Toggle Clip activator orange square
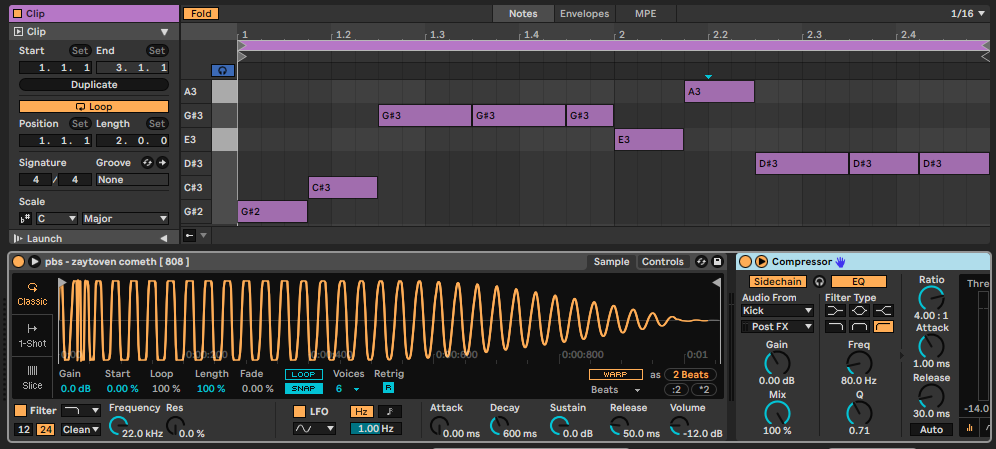The image size is (996, 449). (18, 13)
